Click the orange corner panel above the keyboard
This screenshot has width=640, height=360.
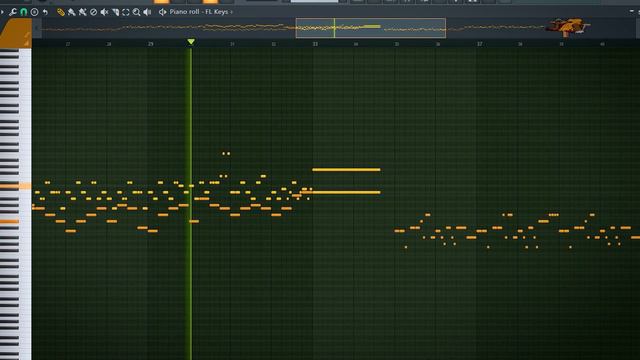click(x=16, y=33)
